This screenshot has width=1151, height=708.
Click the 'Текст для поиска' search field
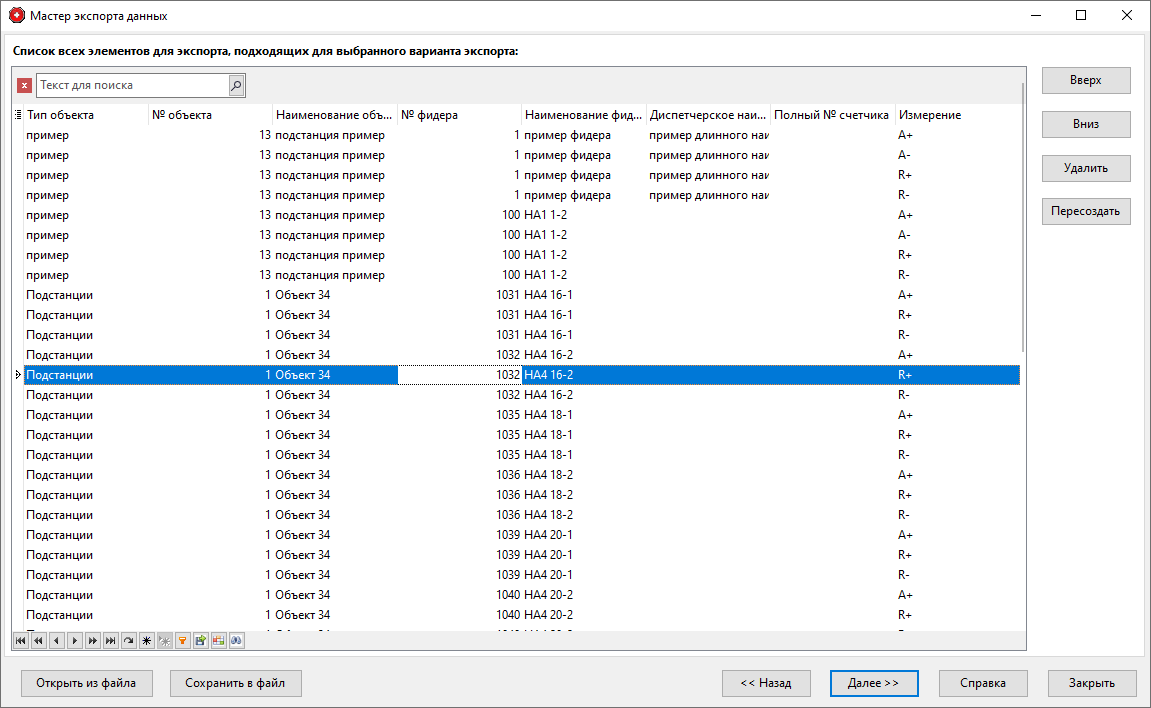tap(132, 86)
